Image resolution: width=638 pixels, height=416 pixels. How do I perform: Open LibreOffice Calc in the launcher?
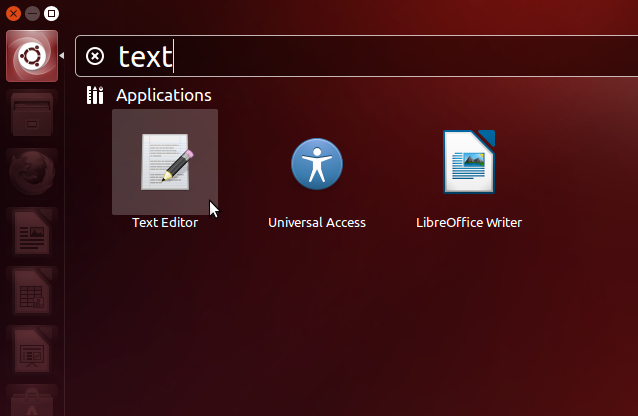[32, 291]
